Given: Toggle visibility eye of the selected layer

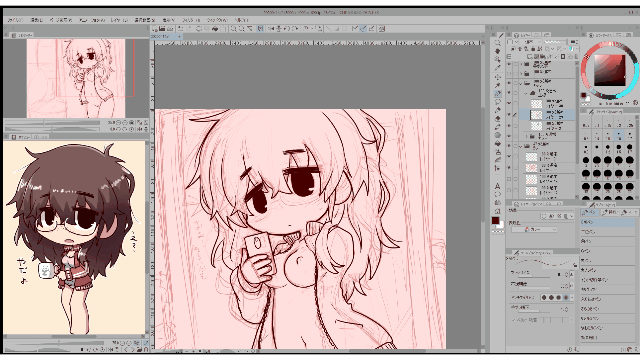Looking at the screenshot, I should click(509, 115).
